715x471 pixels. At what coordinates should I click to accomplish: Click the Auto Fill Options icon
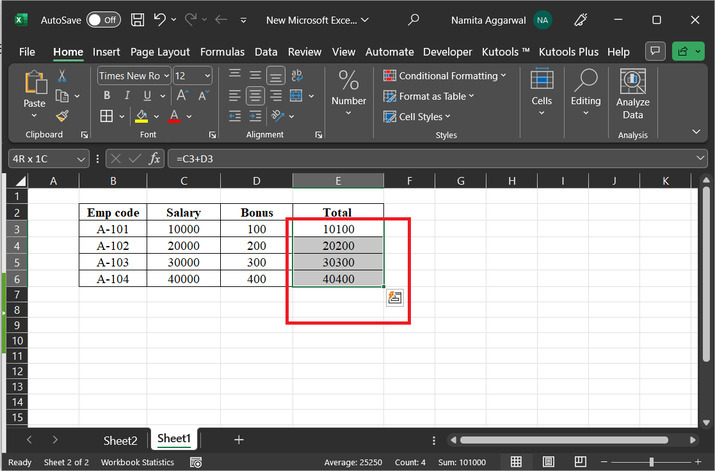click(x=394, y=297)
